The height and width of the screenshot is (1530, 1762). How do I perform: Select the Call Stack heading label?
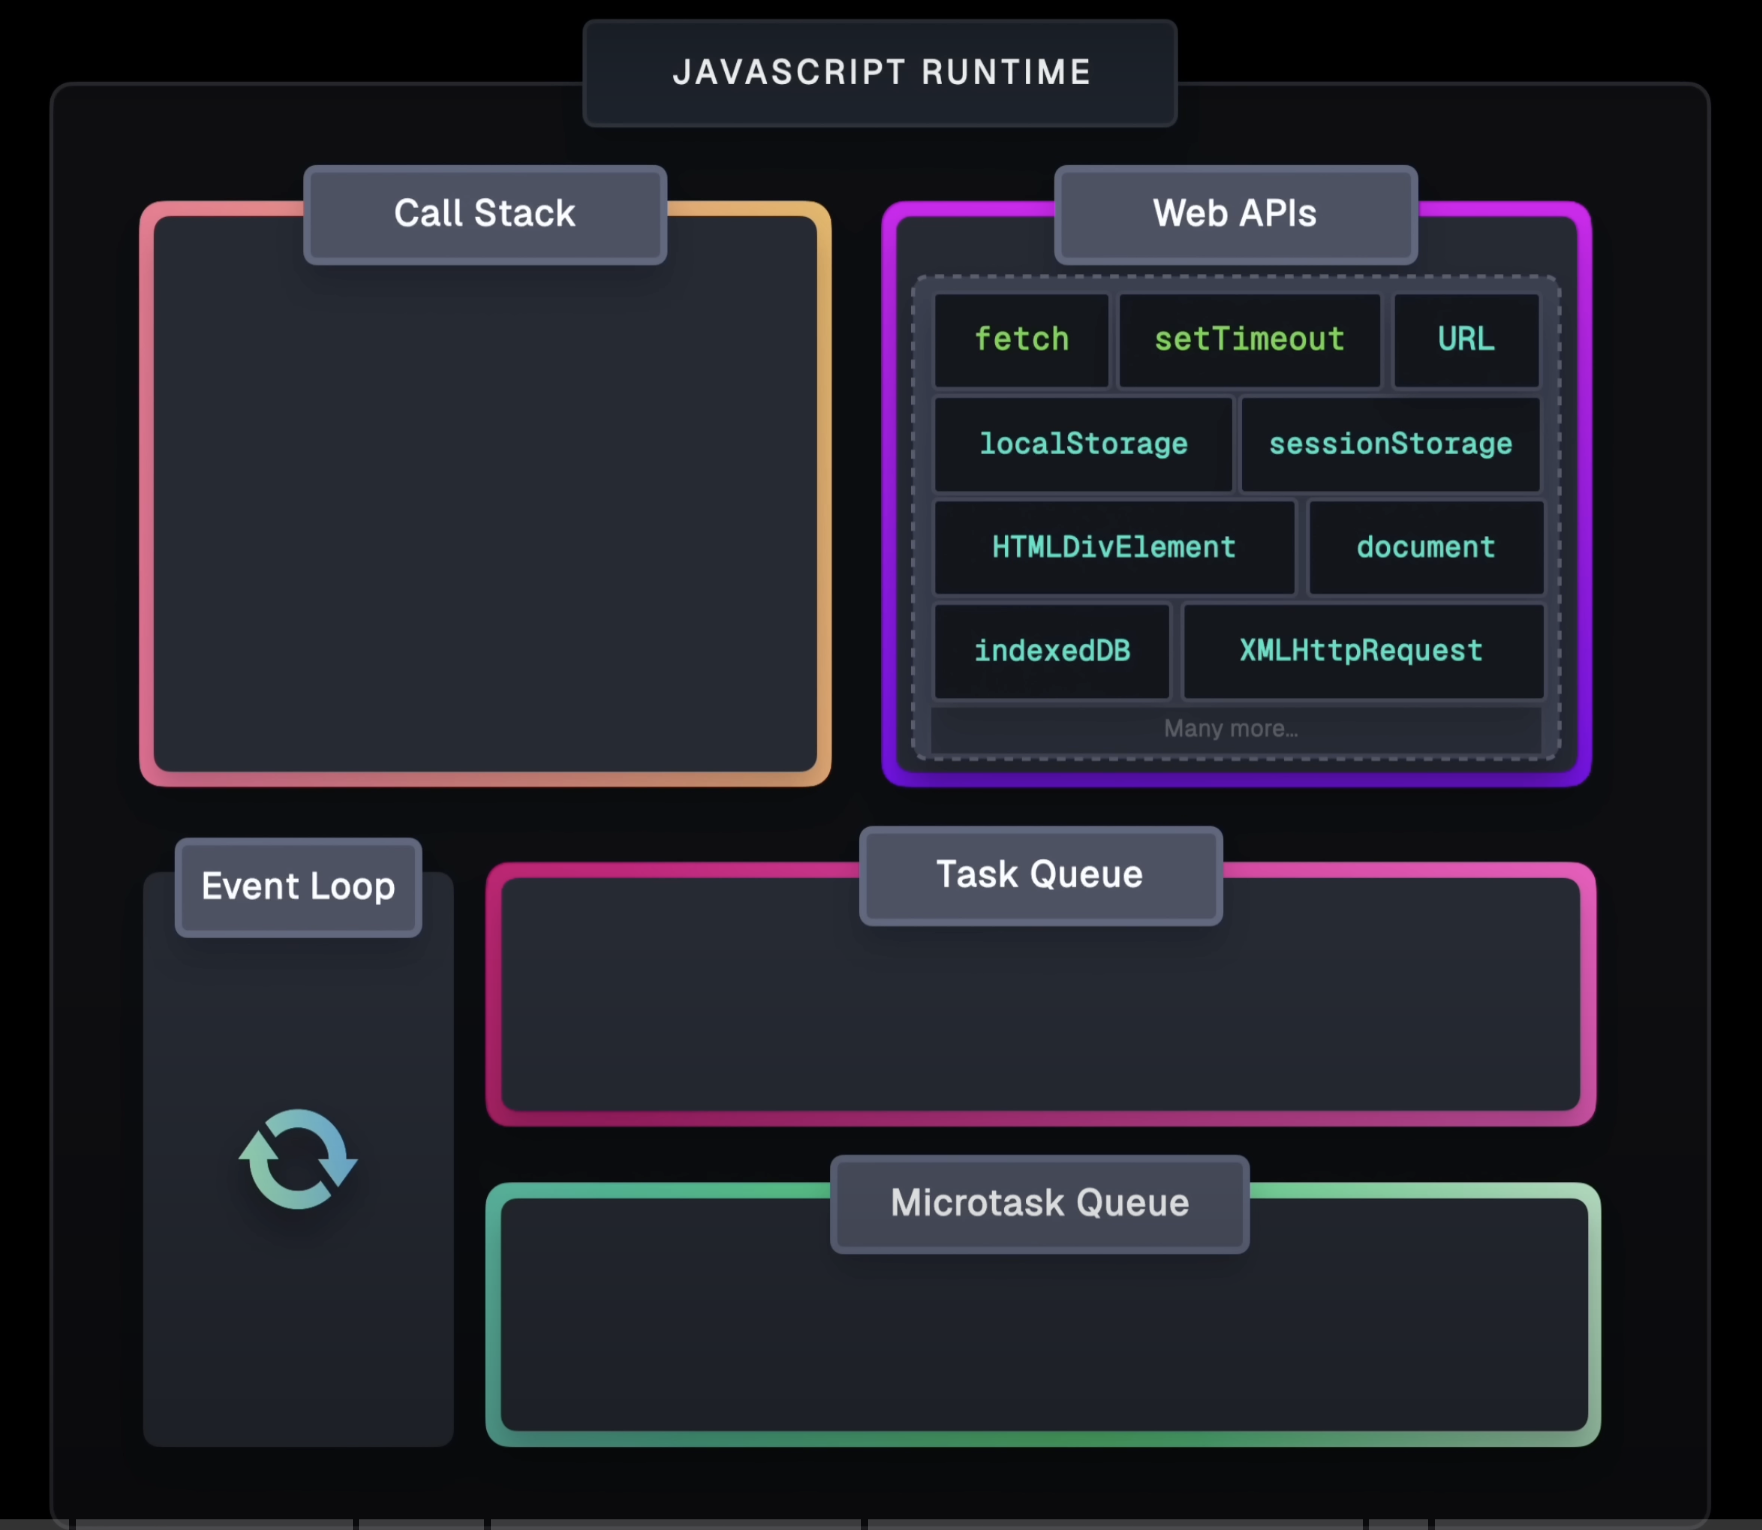point(485,214)
